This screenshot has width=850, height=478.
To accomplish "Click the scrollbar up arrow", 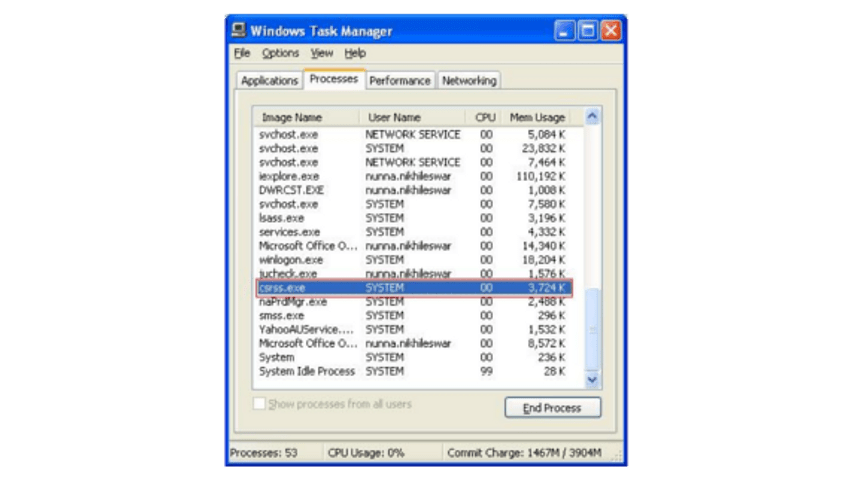I will click(x=592, y=116).
